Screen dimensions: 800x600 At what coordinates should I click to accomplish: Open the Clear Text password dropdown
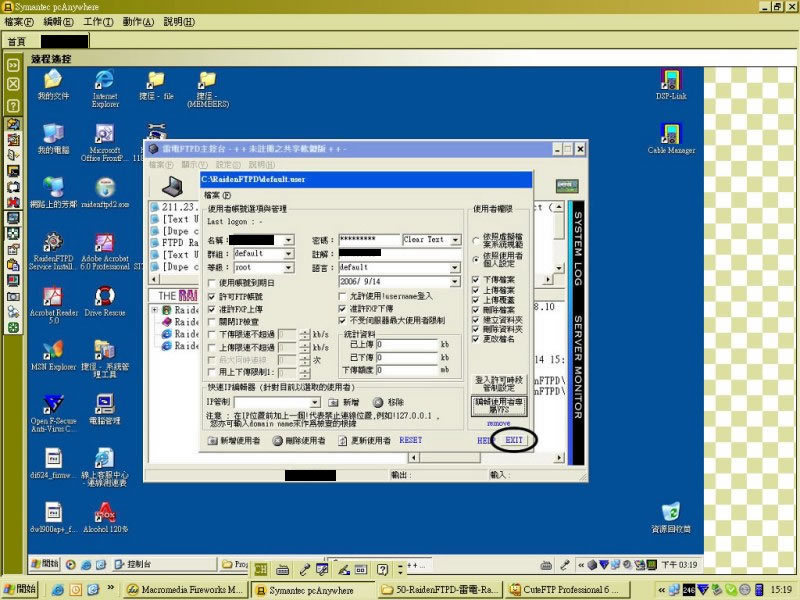[x=456, y=239]
